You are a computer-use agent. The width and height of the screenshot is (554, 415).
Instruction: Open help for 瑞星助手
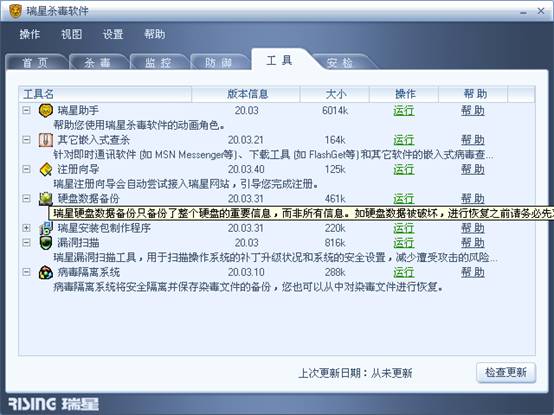pyautogui.click(x=473, y=111)
